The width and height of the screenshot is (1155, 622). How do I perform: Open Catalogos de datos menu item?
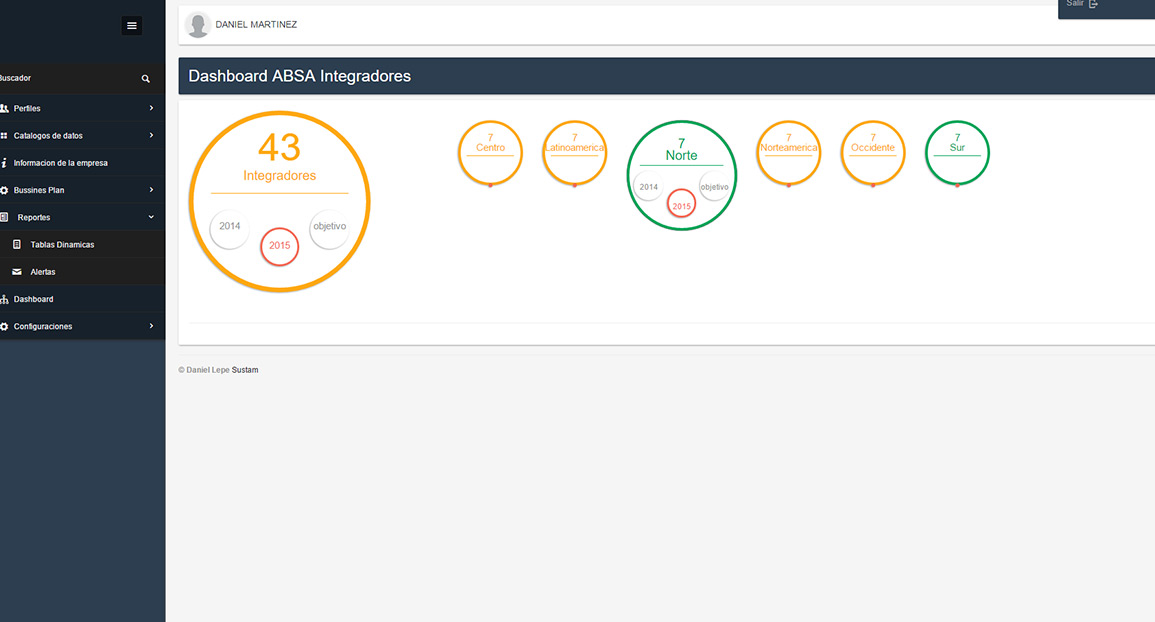(82, 136)
